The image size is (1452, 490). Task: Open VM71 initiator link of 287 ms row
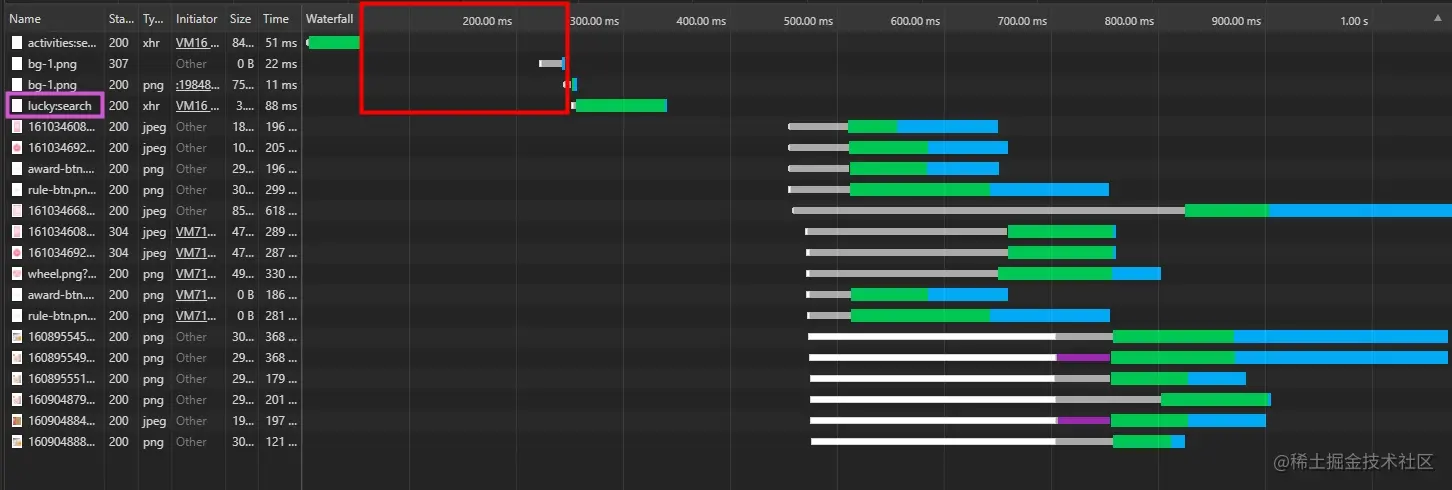coord(196,253)
